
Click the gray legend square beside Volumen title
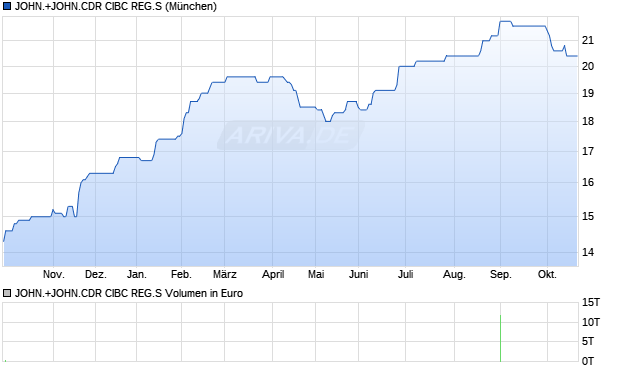click(x=7, y=293)
